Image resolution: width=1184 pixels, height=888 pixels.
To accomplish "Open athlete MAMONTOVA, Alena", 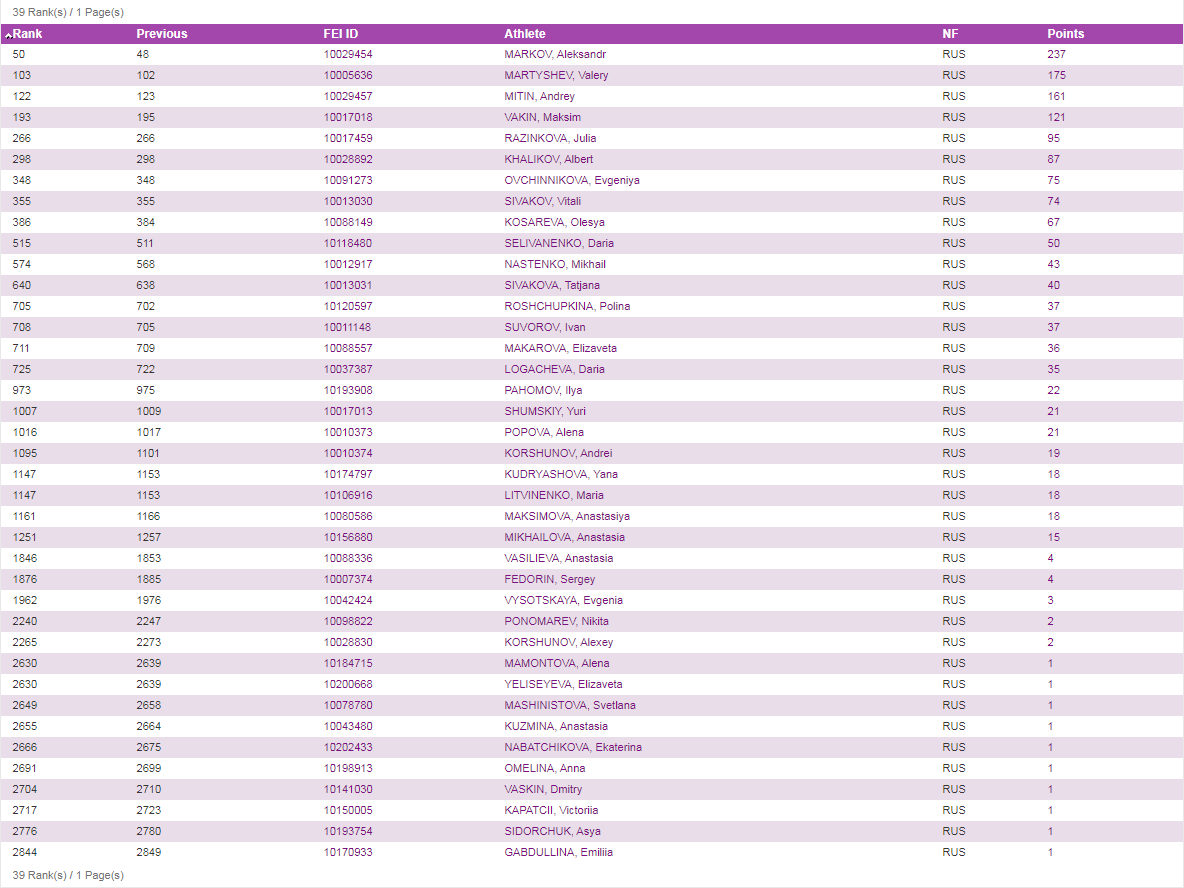I will pyautogui.click(x=557, y=664).
